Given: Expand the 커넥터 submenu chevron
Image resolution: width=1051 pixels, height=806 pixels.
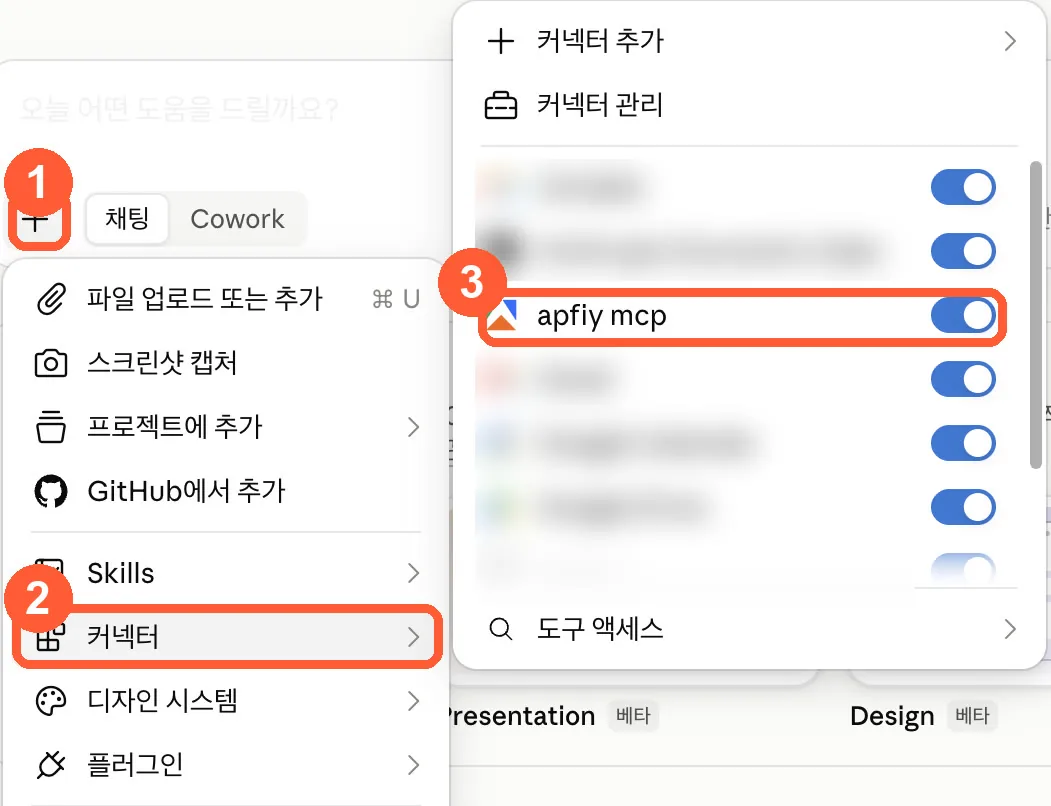Looking at the screenshot, I should [x=414, y=637].
